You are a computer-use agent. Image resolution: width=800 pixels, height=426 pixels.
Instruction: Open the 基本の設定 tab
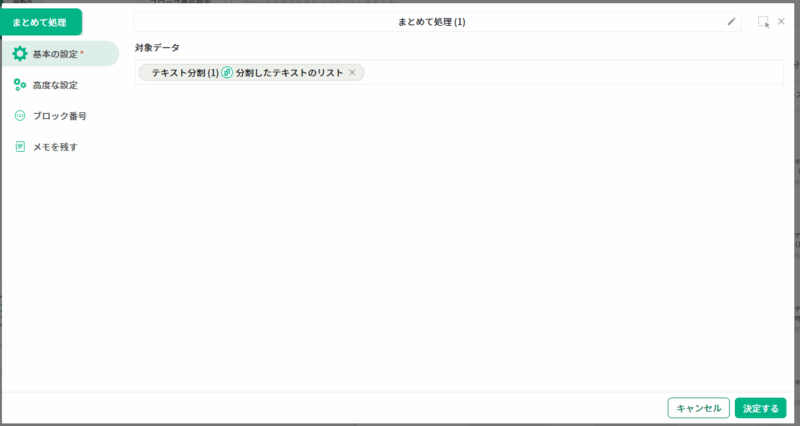click(60, 54)
